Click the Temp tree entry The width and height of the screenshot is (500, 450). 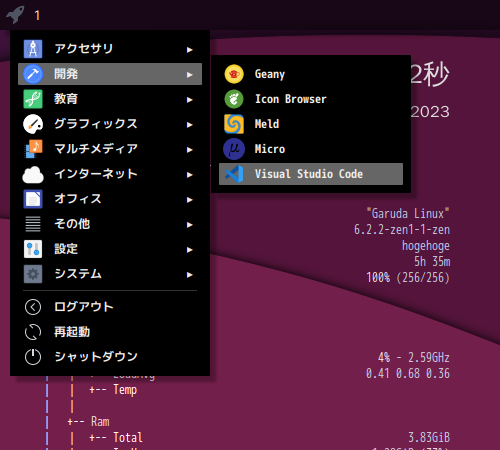(x=125, y=390)
